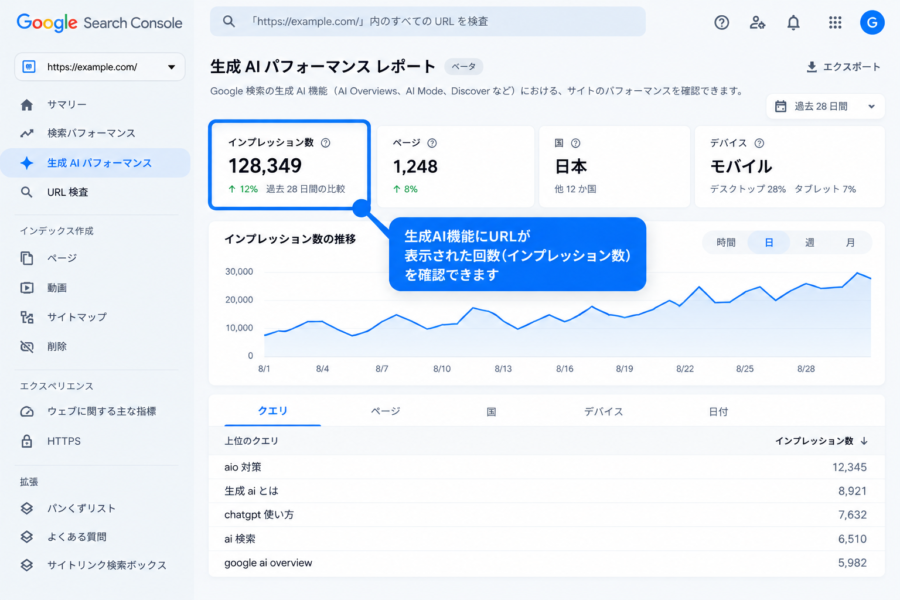Click the lock icon beside HTTPS
Screen dimensions: 900x600
(26, 441)
